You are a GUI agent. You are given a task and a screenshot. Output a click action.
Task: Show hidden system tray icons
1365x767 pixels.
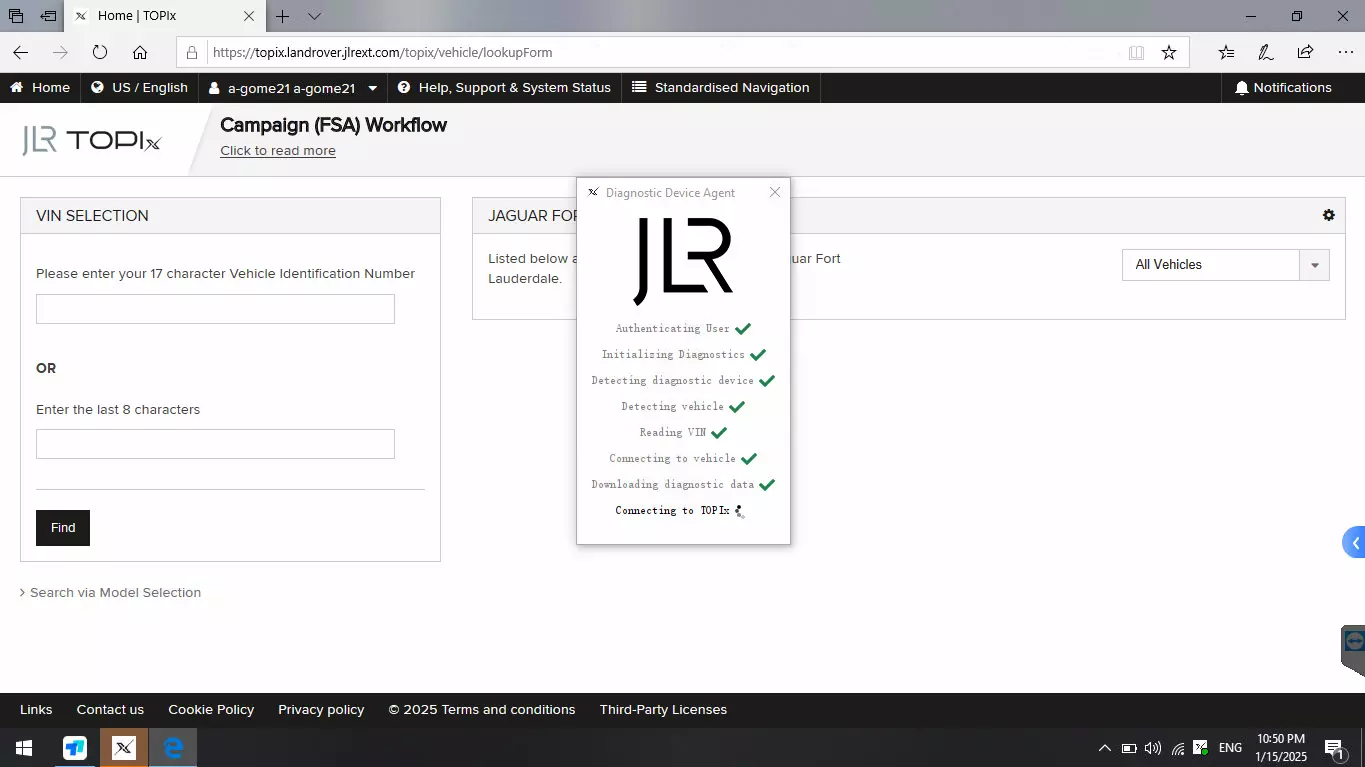tap(1105, 748)
